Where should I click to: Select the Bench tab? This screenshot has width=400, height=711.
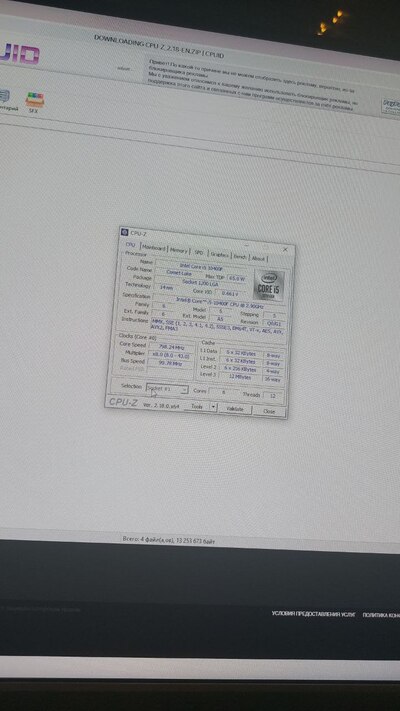[240, 257]
